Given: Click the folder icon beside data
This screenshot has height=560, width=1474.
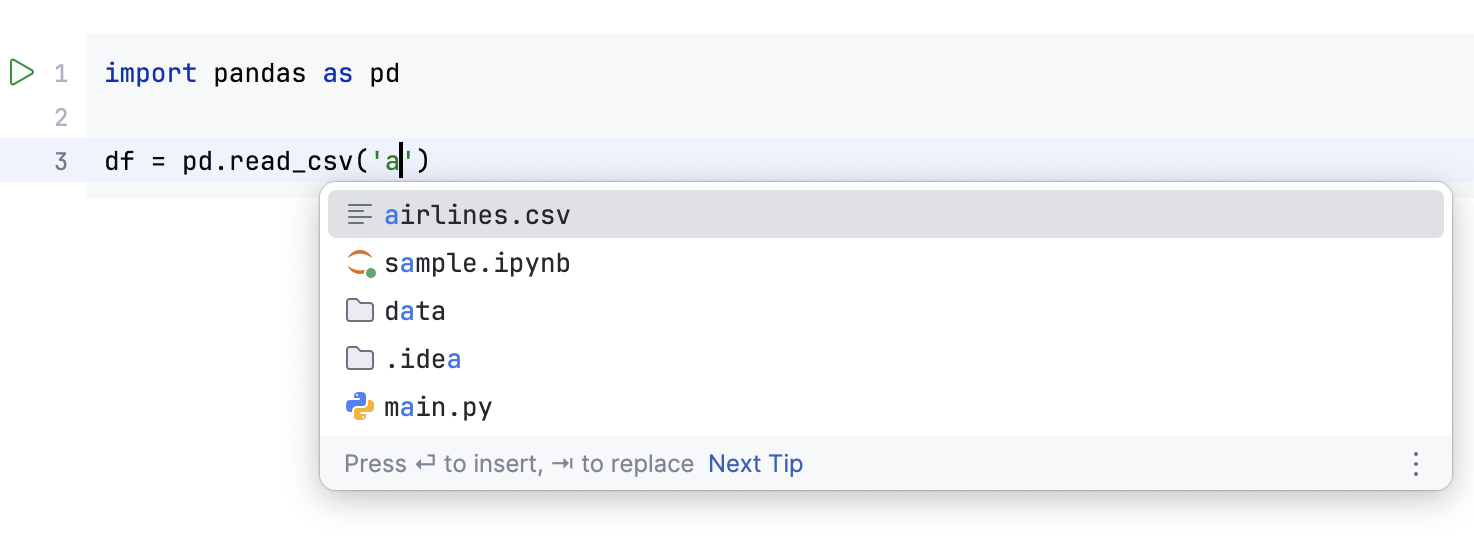Looking at the screenshot, I should pyautogui.click(x=360, y=311).
